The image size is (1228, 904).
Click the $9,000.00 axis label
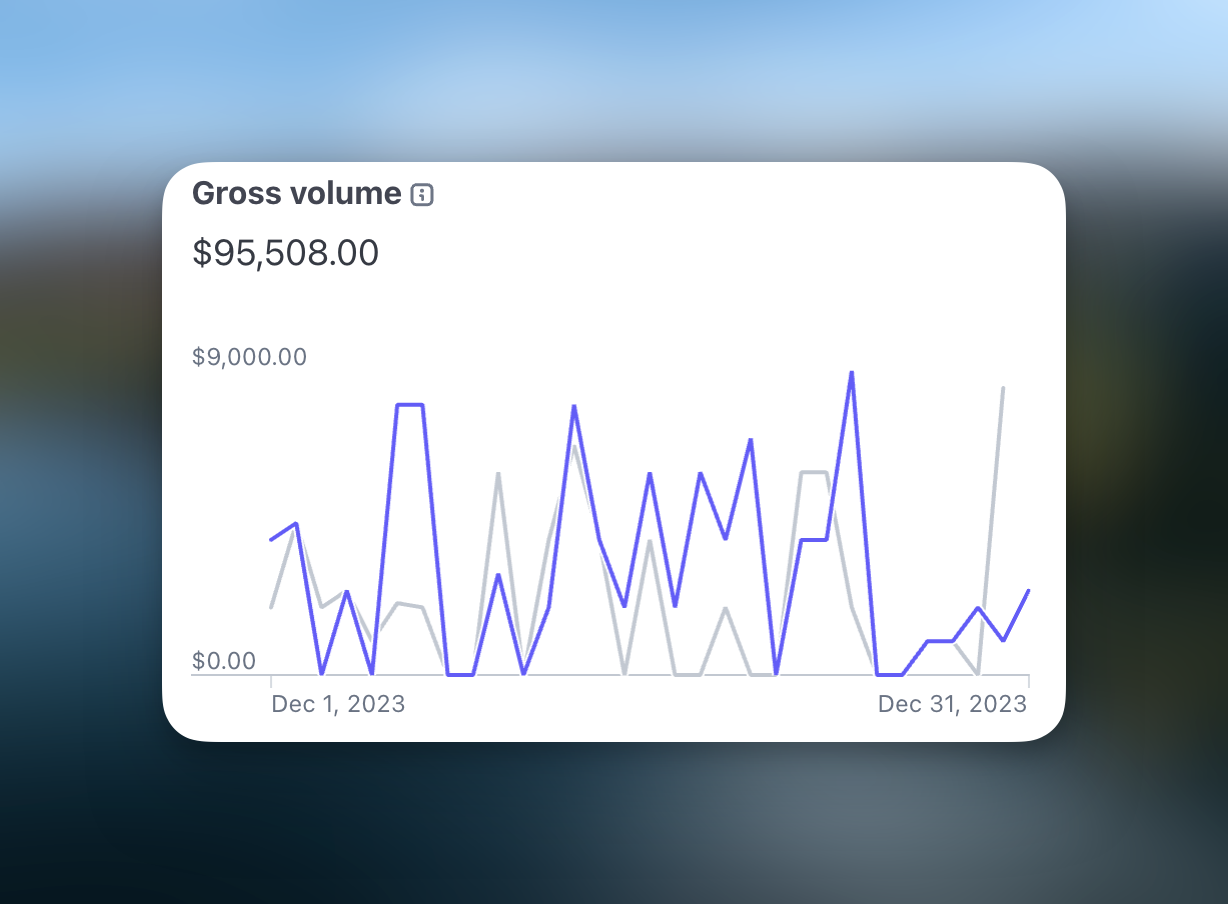click(x=249, y=357)
